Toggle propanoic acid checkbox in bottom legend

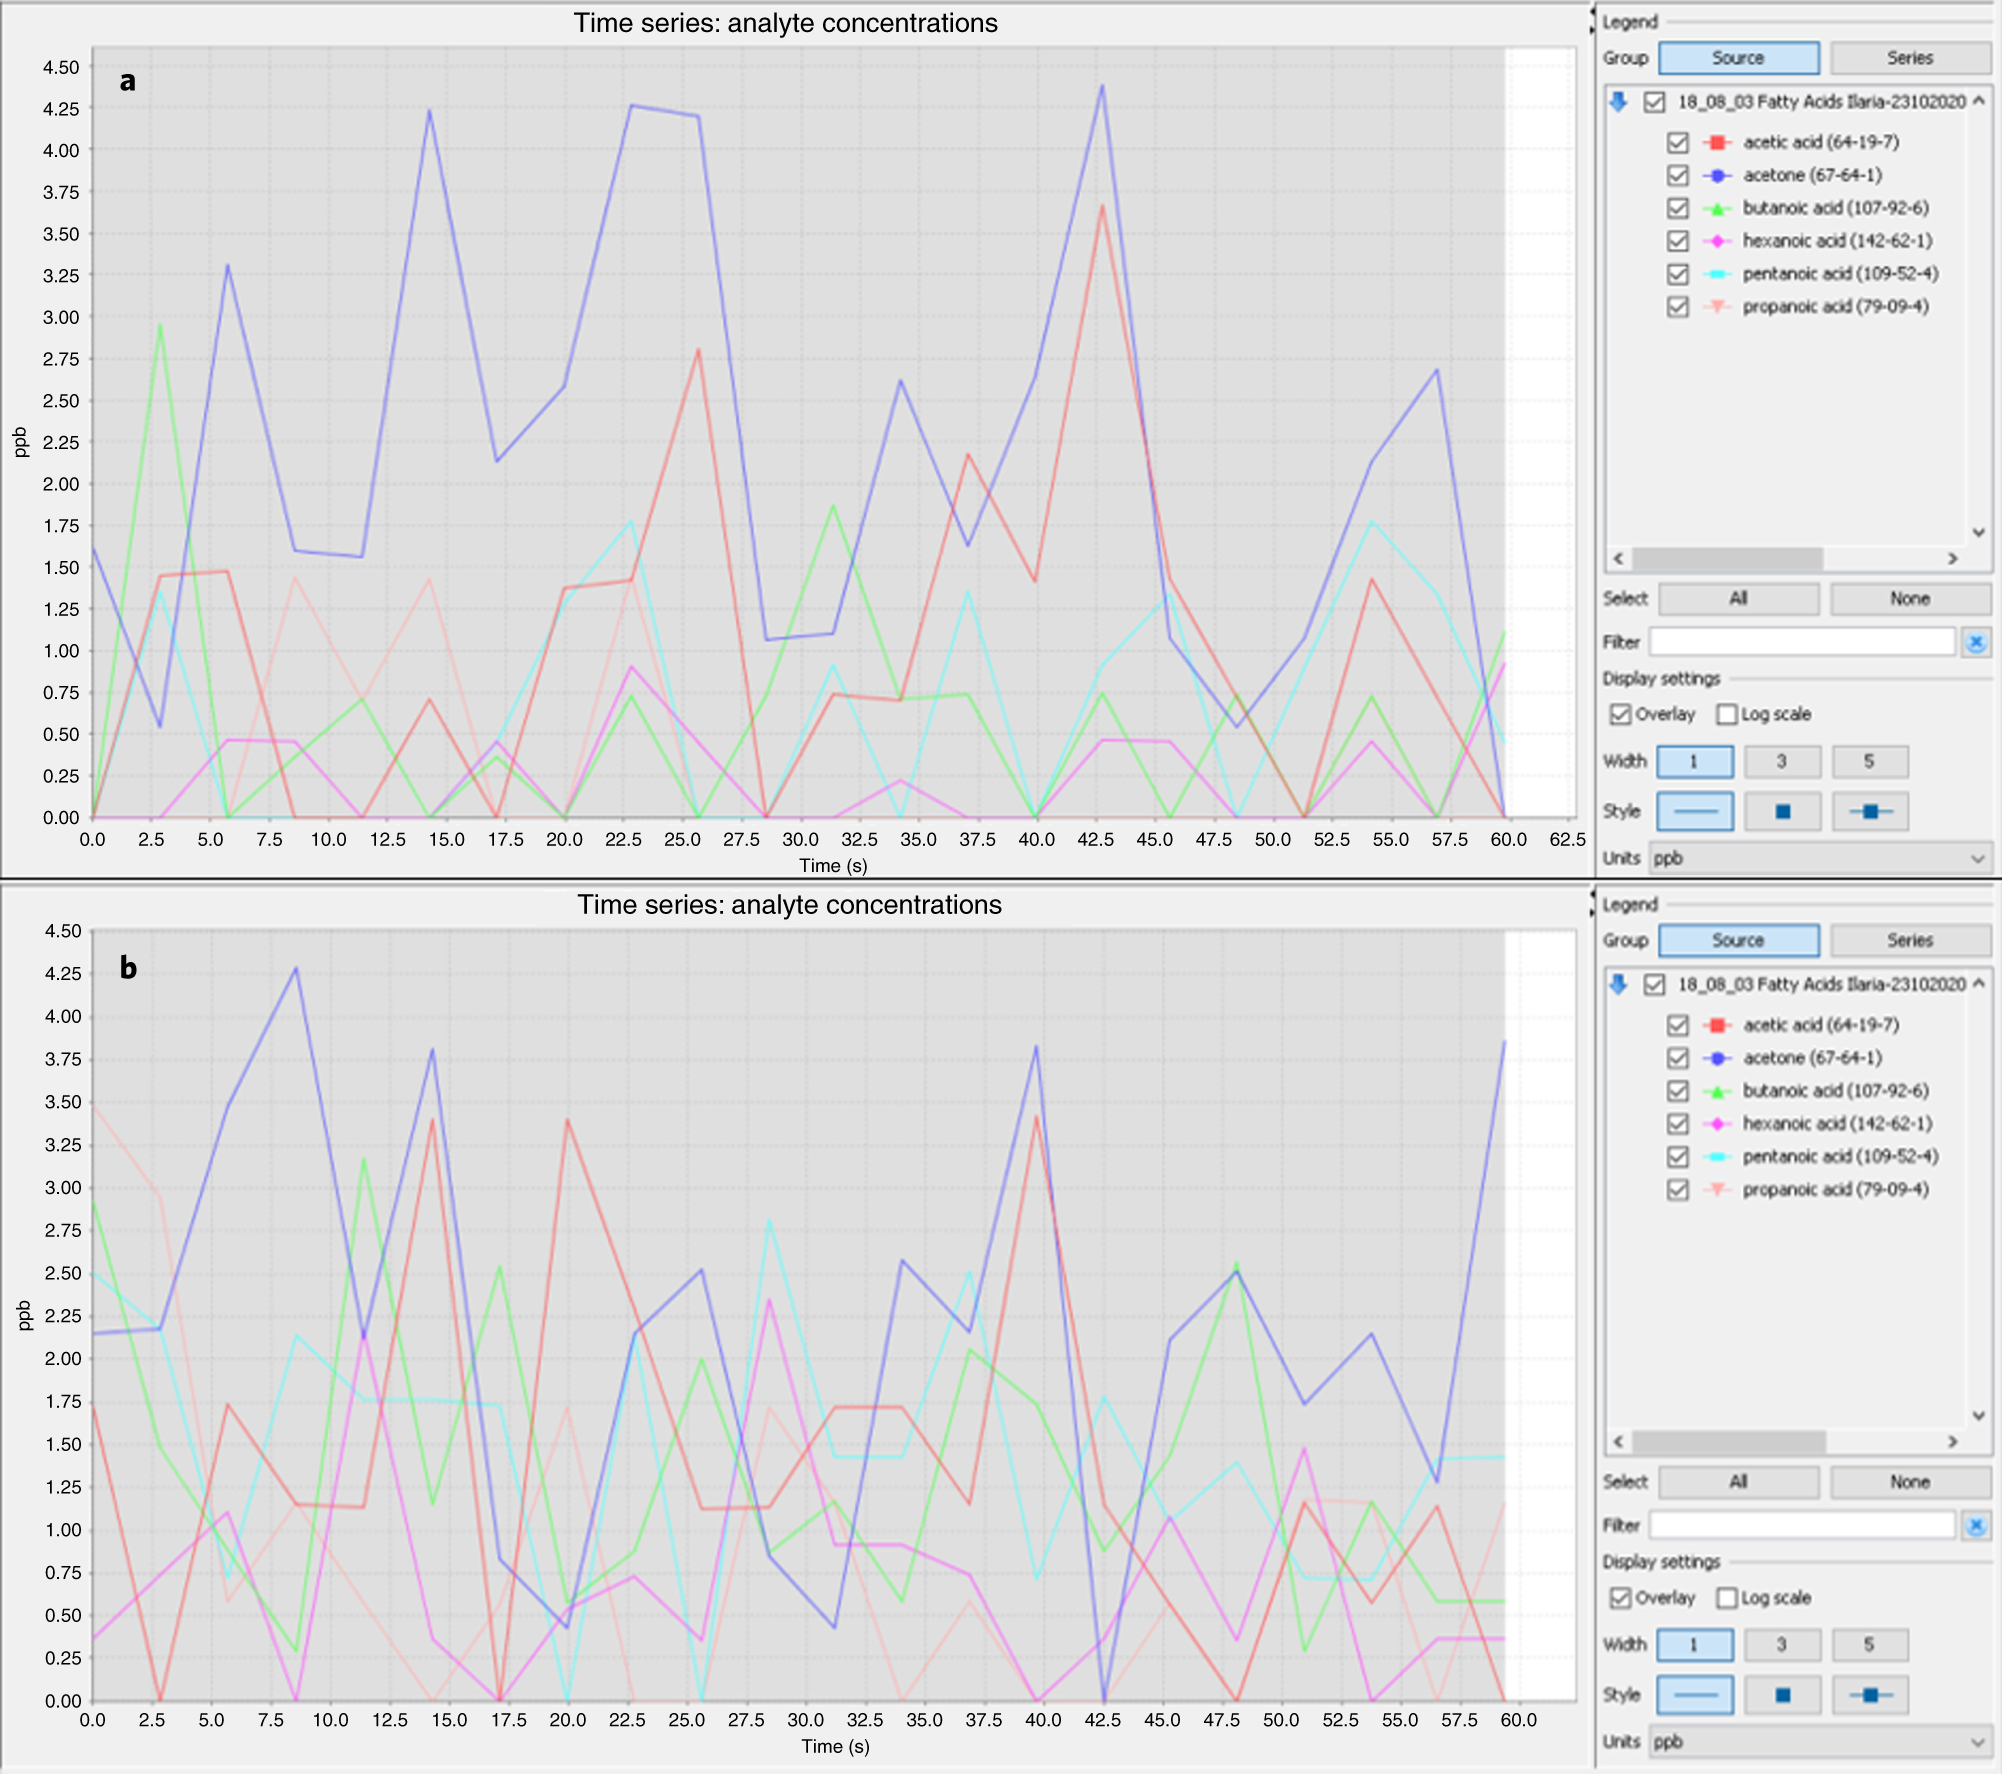pyautogui.click(x=1678, y=1190)
